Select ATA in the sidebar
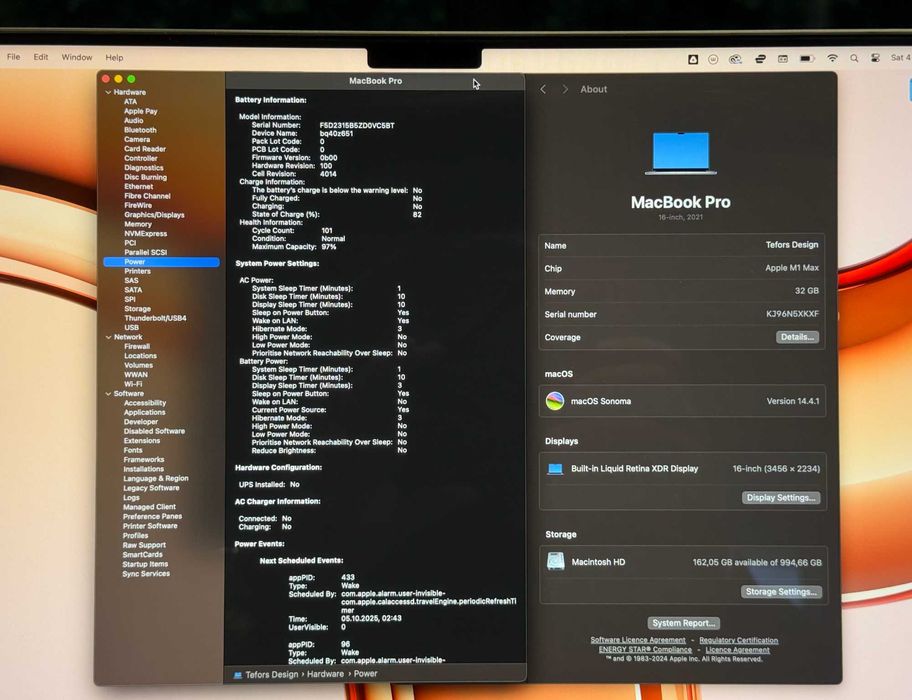This screenshot has width=912, height=700. click(x=130, y=102)
